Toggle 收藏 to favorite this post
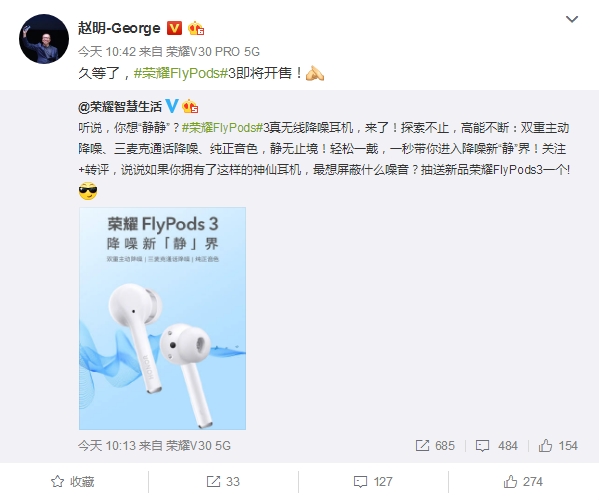This screenshot has width=599, height=500. click(73, 482)
